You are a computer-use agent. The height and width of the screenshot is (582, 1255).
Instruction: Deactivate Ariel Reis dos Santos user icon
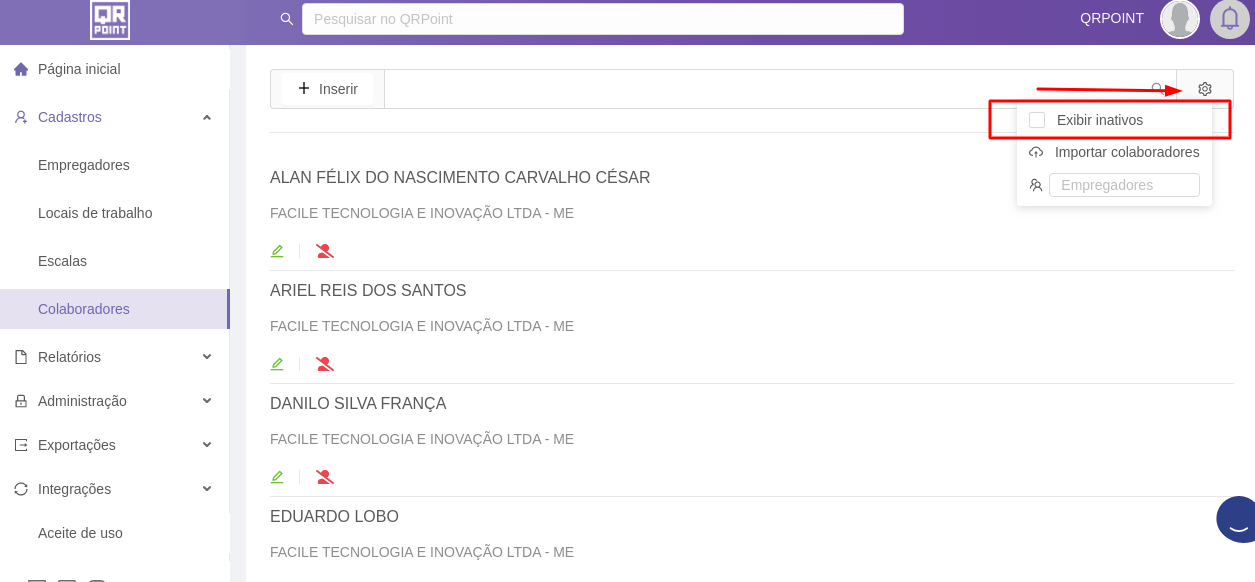click(x=325, y=364)
